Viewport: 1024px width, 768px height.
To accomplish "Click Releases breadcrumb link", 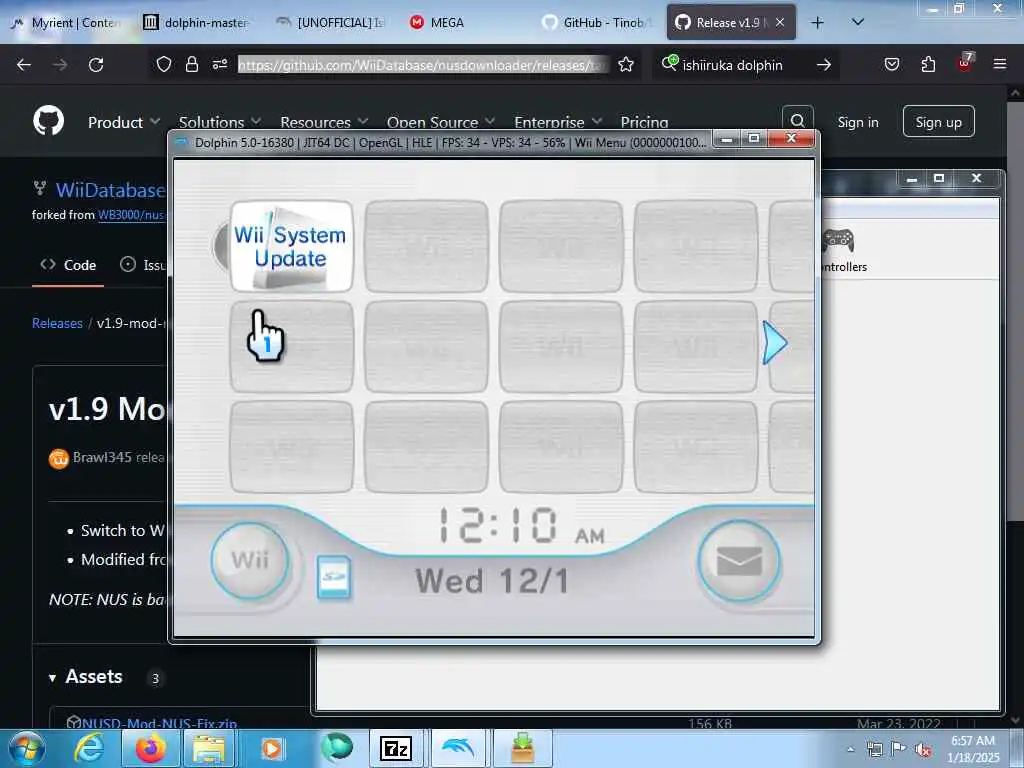I will point(57,323).
